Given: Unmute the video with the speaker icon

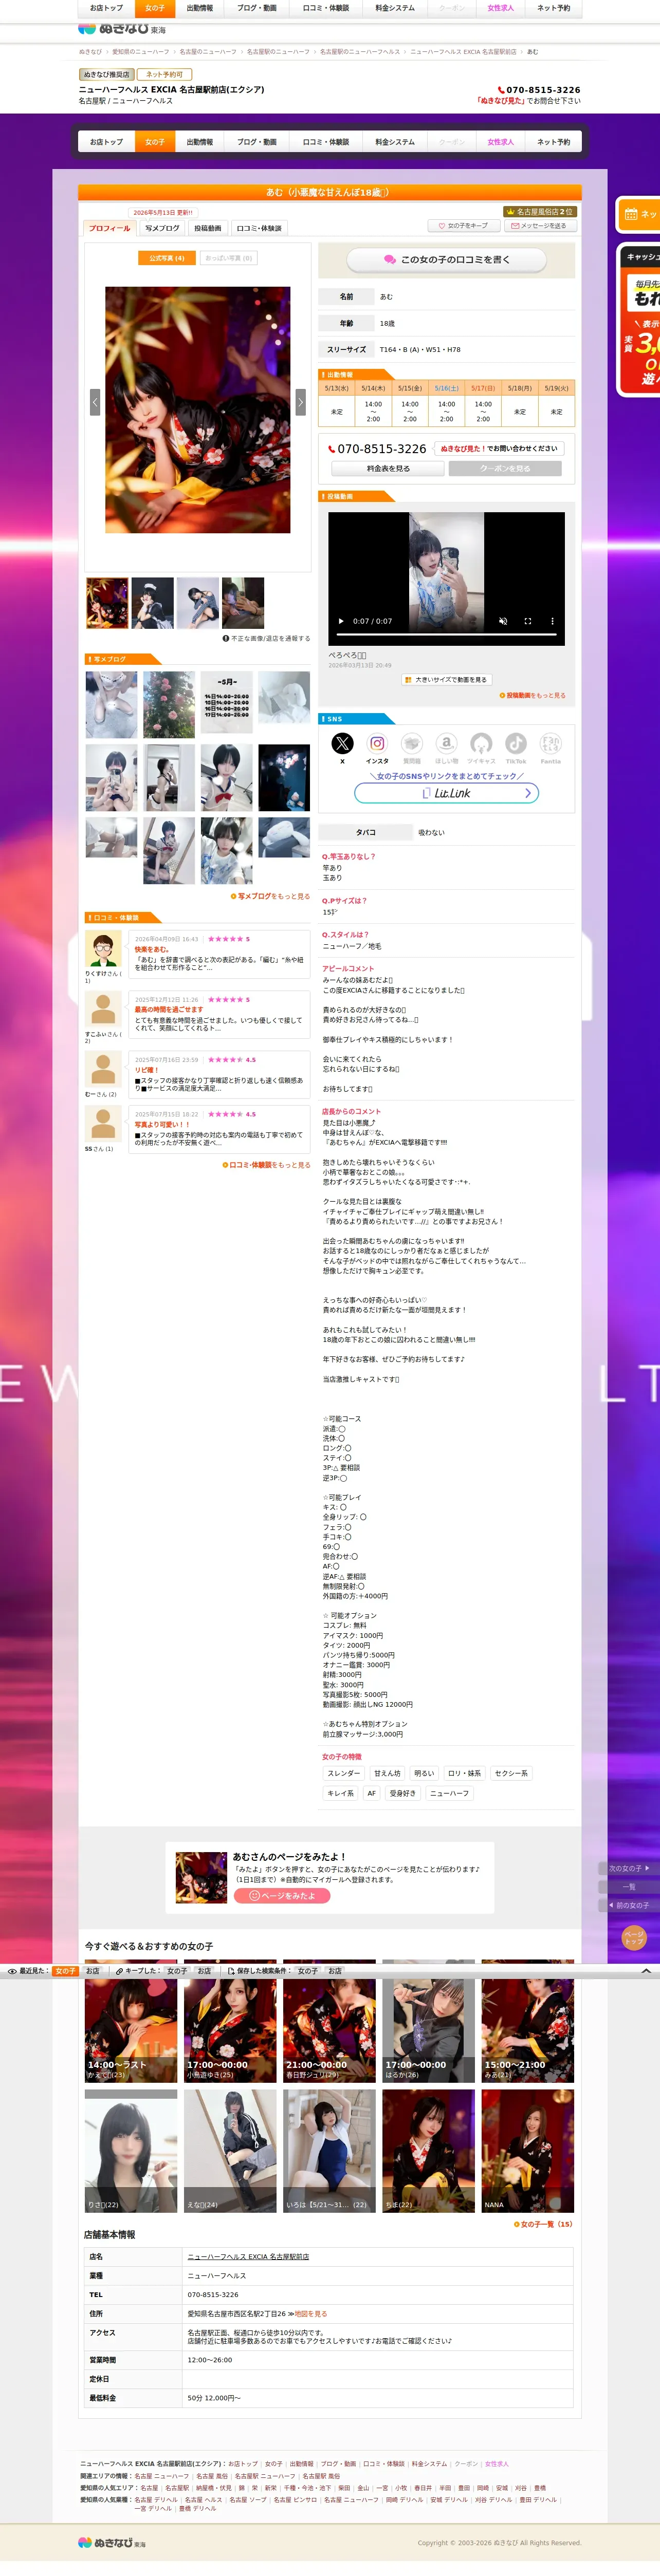Looking at the screenshot, I should click(503, 621).
